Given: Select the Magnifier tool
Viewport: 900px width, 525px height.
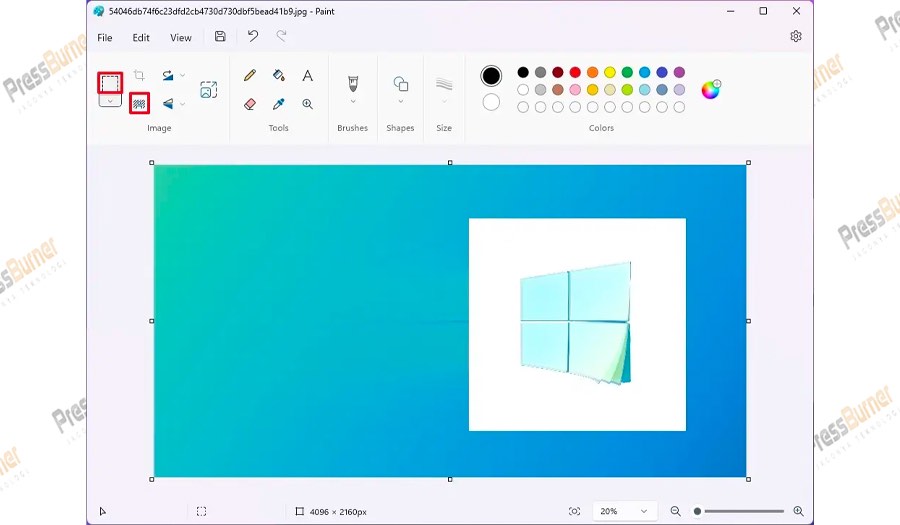Looking at the screenshot, I should (308, 104).
